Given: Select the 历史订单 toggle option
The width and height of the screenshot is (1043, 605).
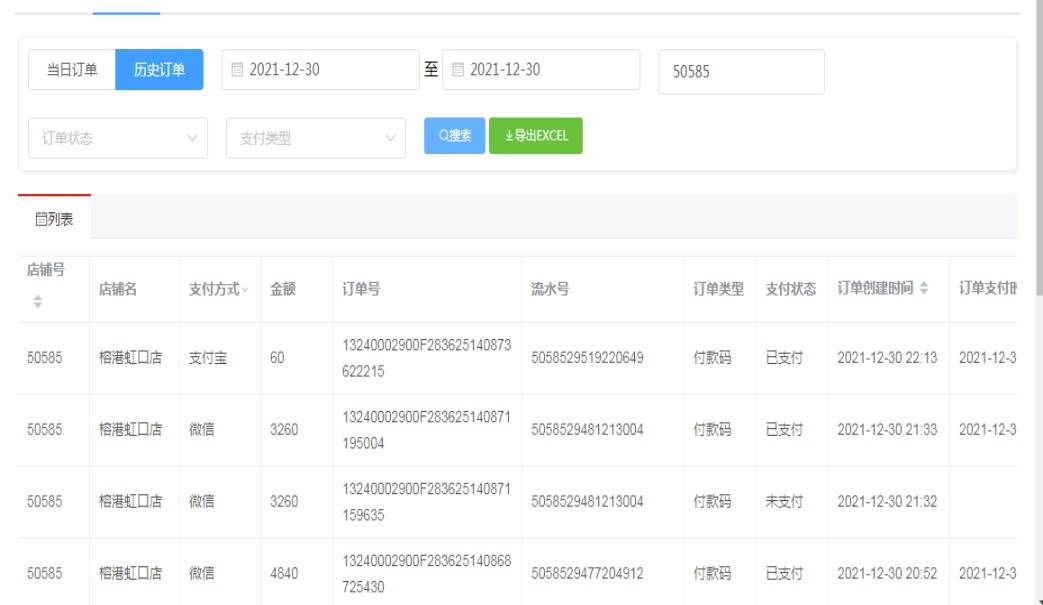Looking at the screenshot, I should pos(159,70).
